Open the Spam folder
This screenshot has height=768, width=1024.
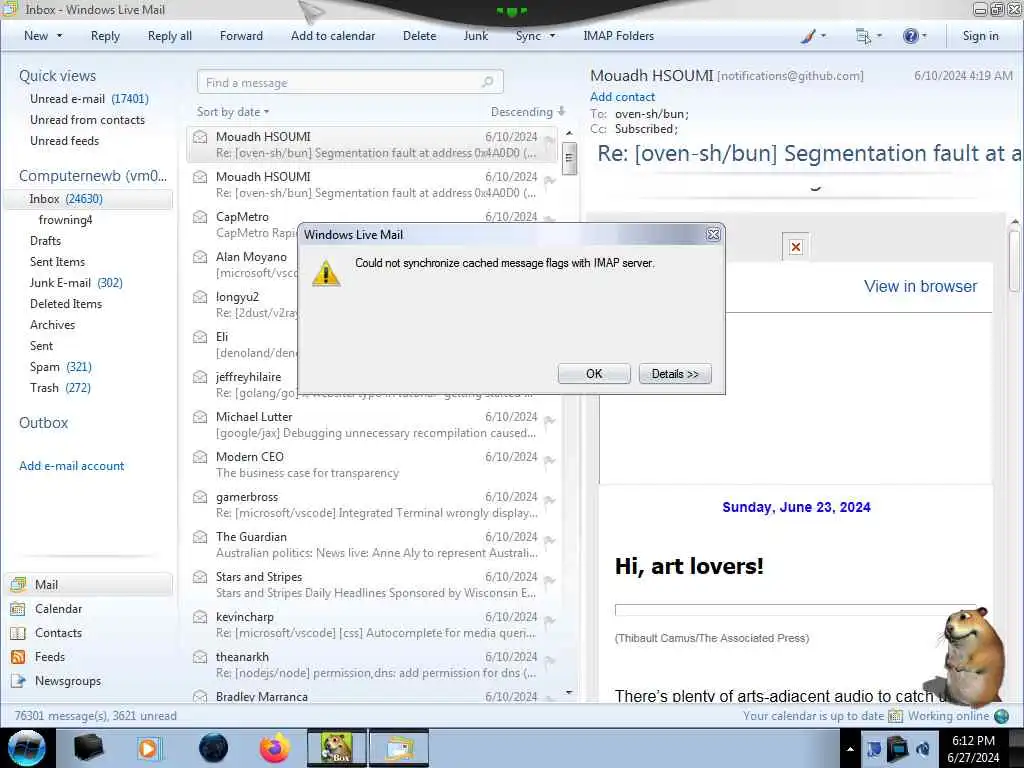[60, 366]
